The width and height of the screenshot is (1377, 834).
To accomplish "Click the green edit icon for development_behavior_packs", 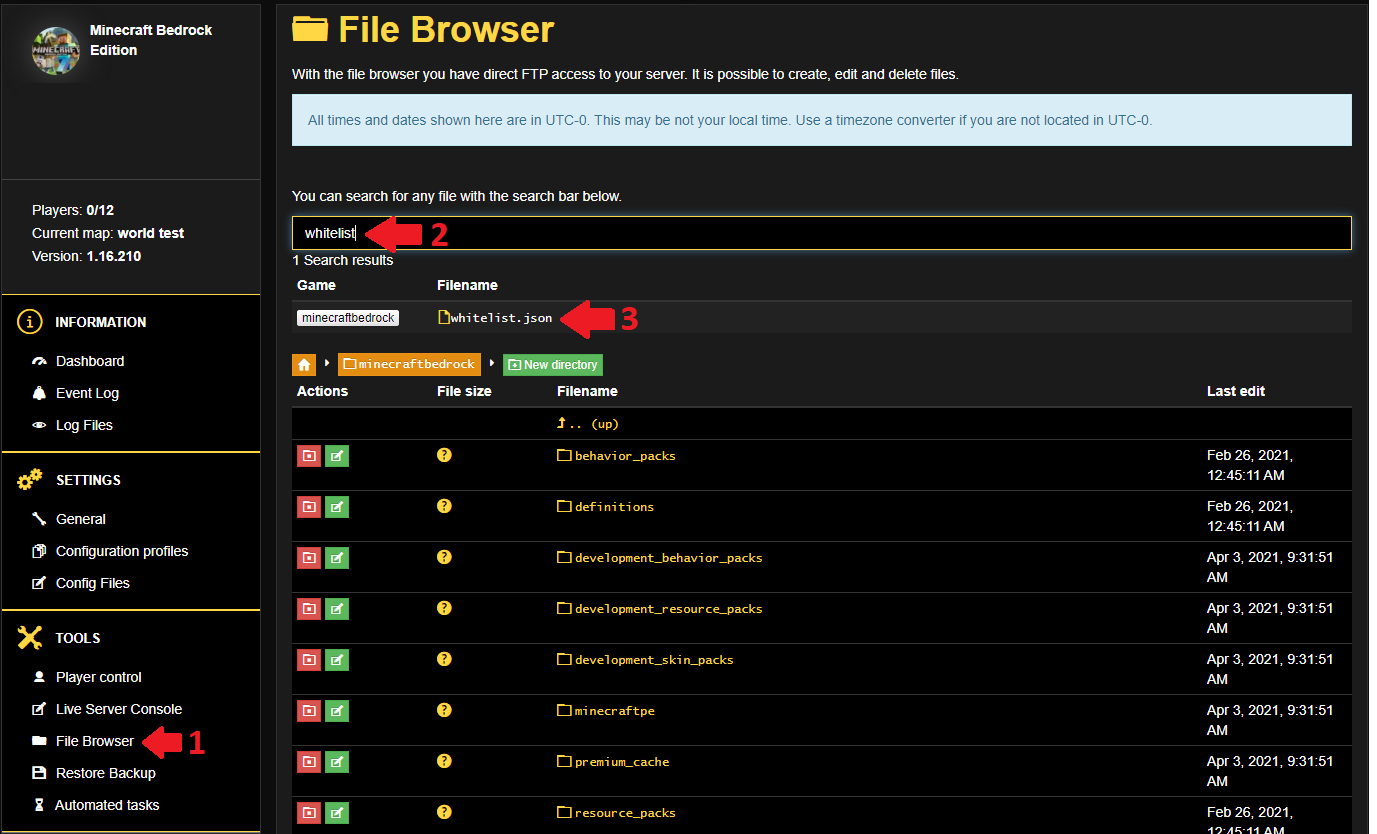I will tap(337, 558).
